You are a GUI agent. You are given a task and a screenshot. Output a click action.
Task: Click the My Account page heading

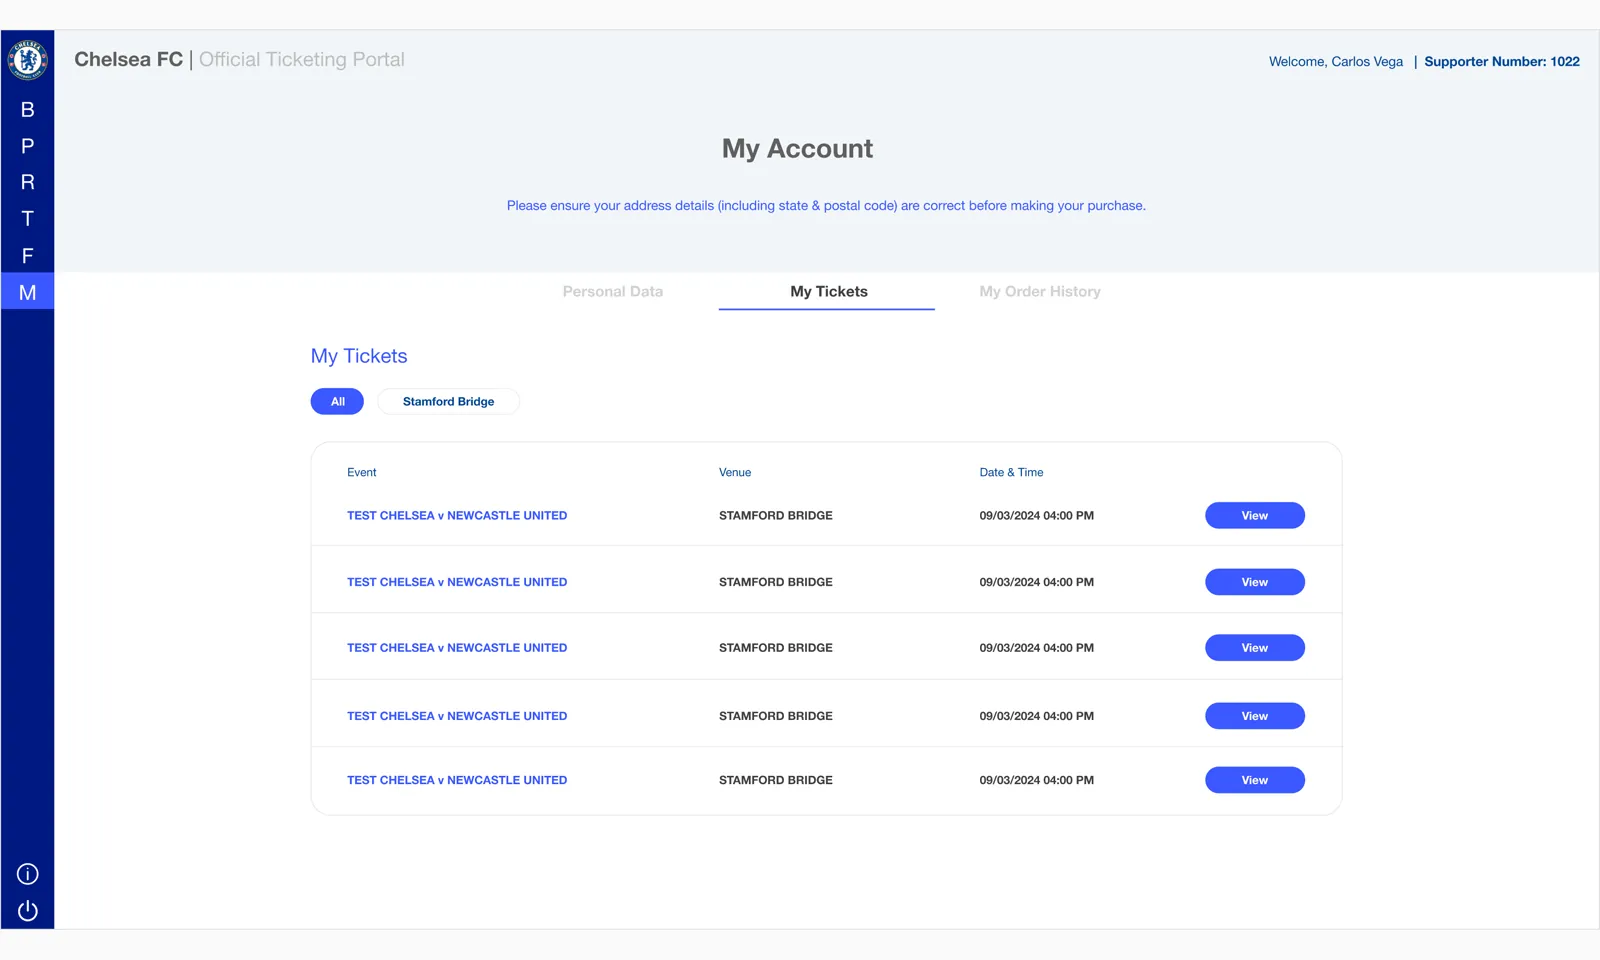click(x=798, y=149)
